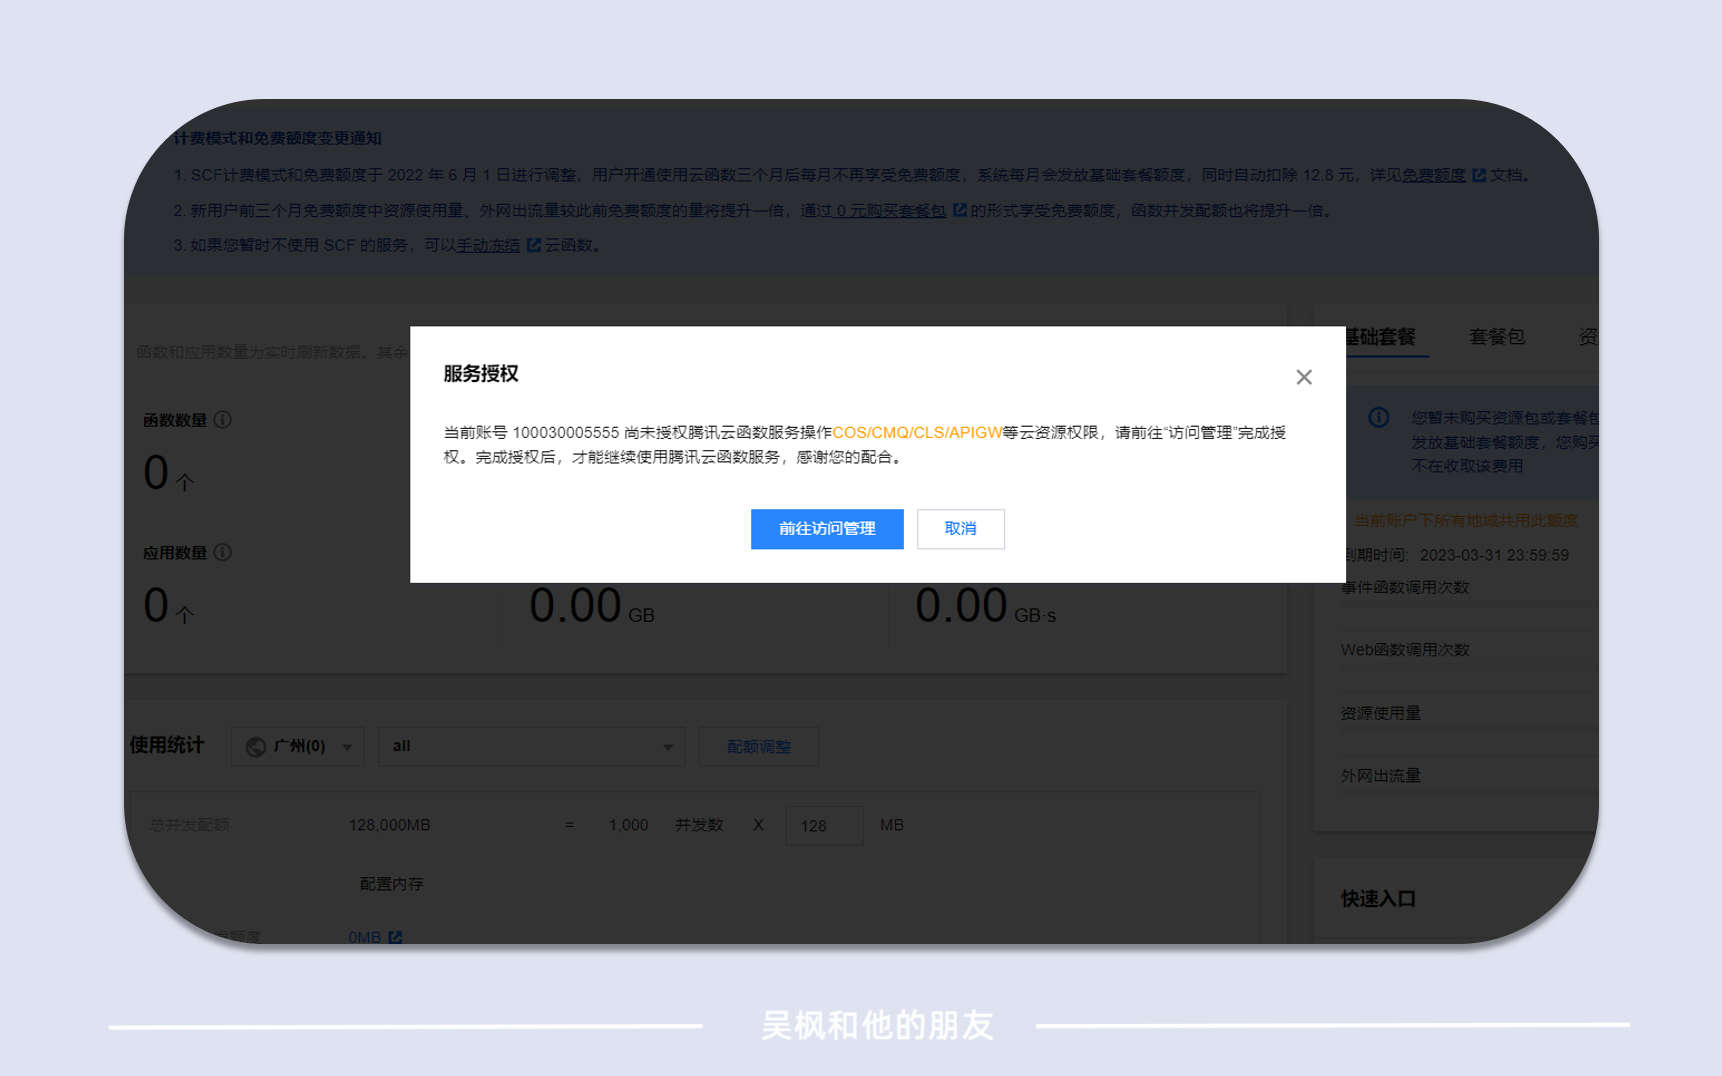Click info icon in package notice panel
The height and width of the screenshot is (1076, 1722).
pyautogui.click(x=1378, y=417)
